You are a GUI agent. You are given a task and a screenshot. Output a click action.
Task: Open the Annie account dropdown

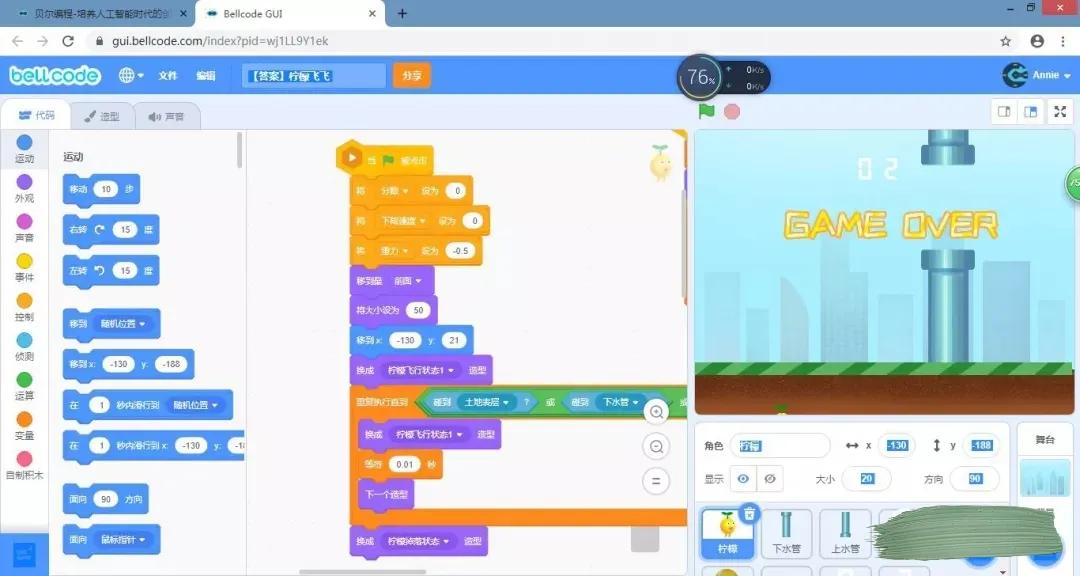click(x=1037, y=75)
